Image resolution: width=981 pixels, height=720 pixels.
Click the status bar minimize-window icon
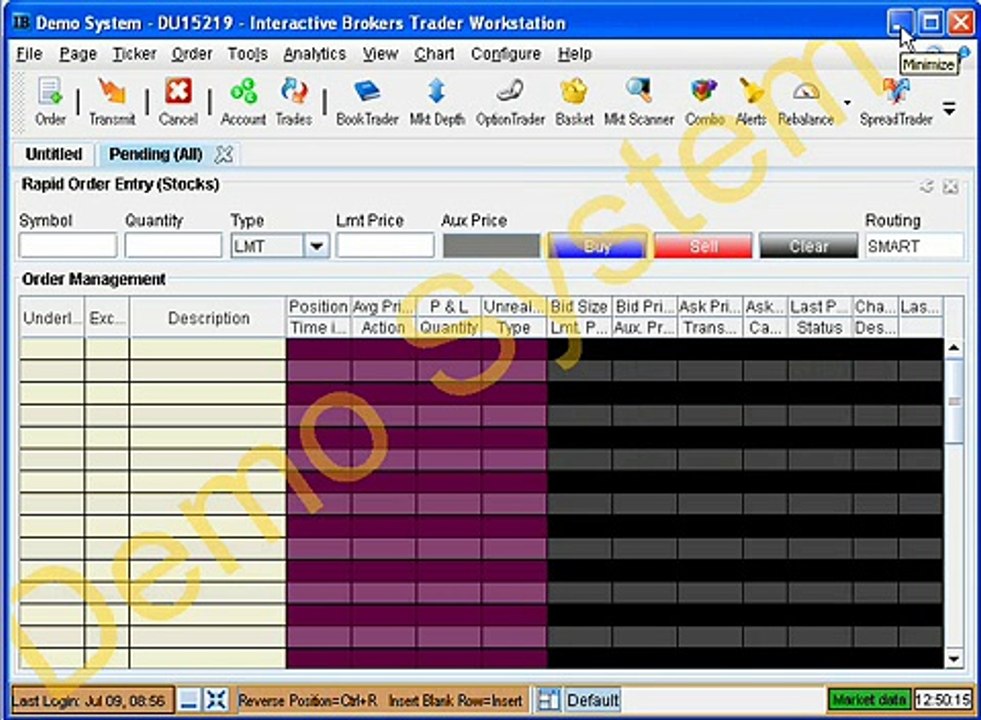(189, 699)
